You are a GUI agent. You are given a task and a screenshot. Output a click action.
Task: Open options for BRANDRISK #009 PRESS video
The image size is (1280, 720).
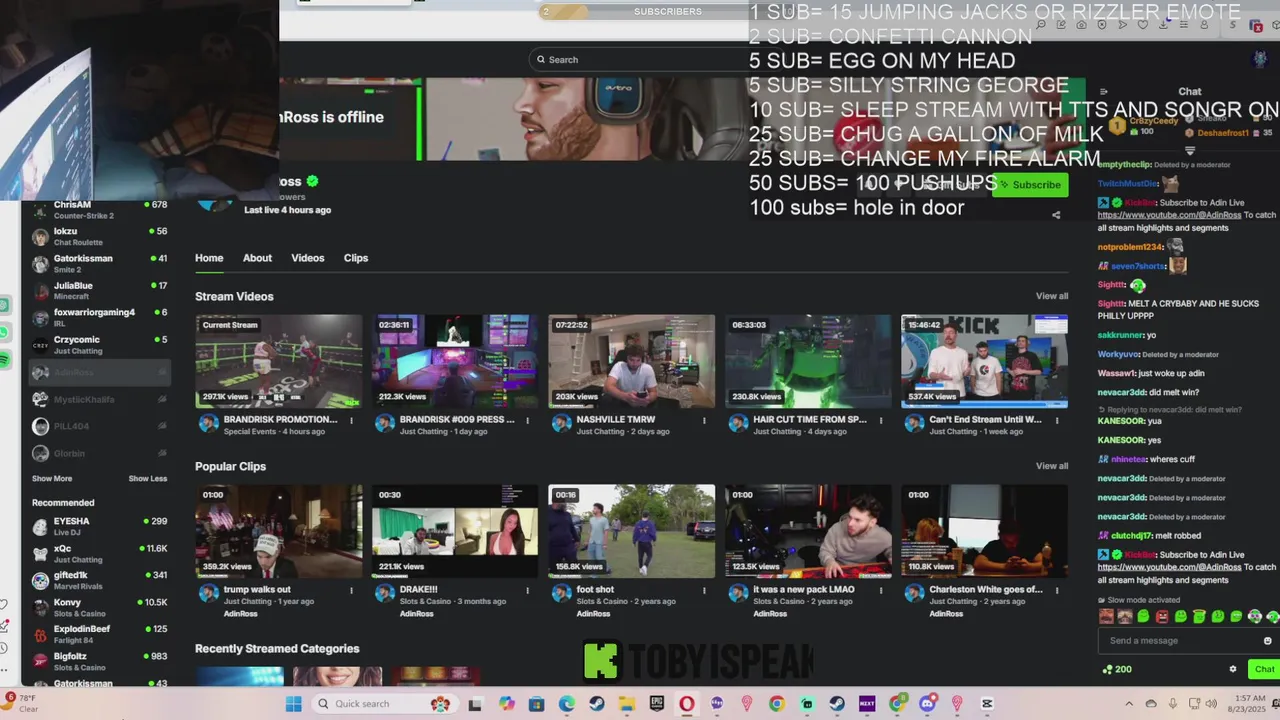(528, 420)
